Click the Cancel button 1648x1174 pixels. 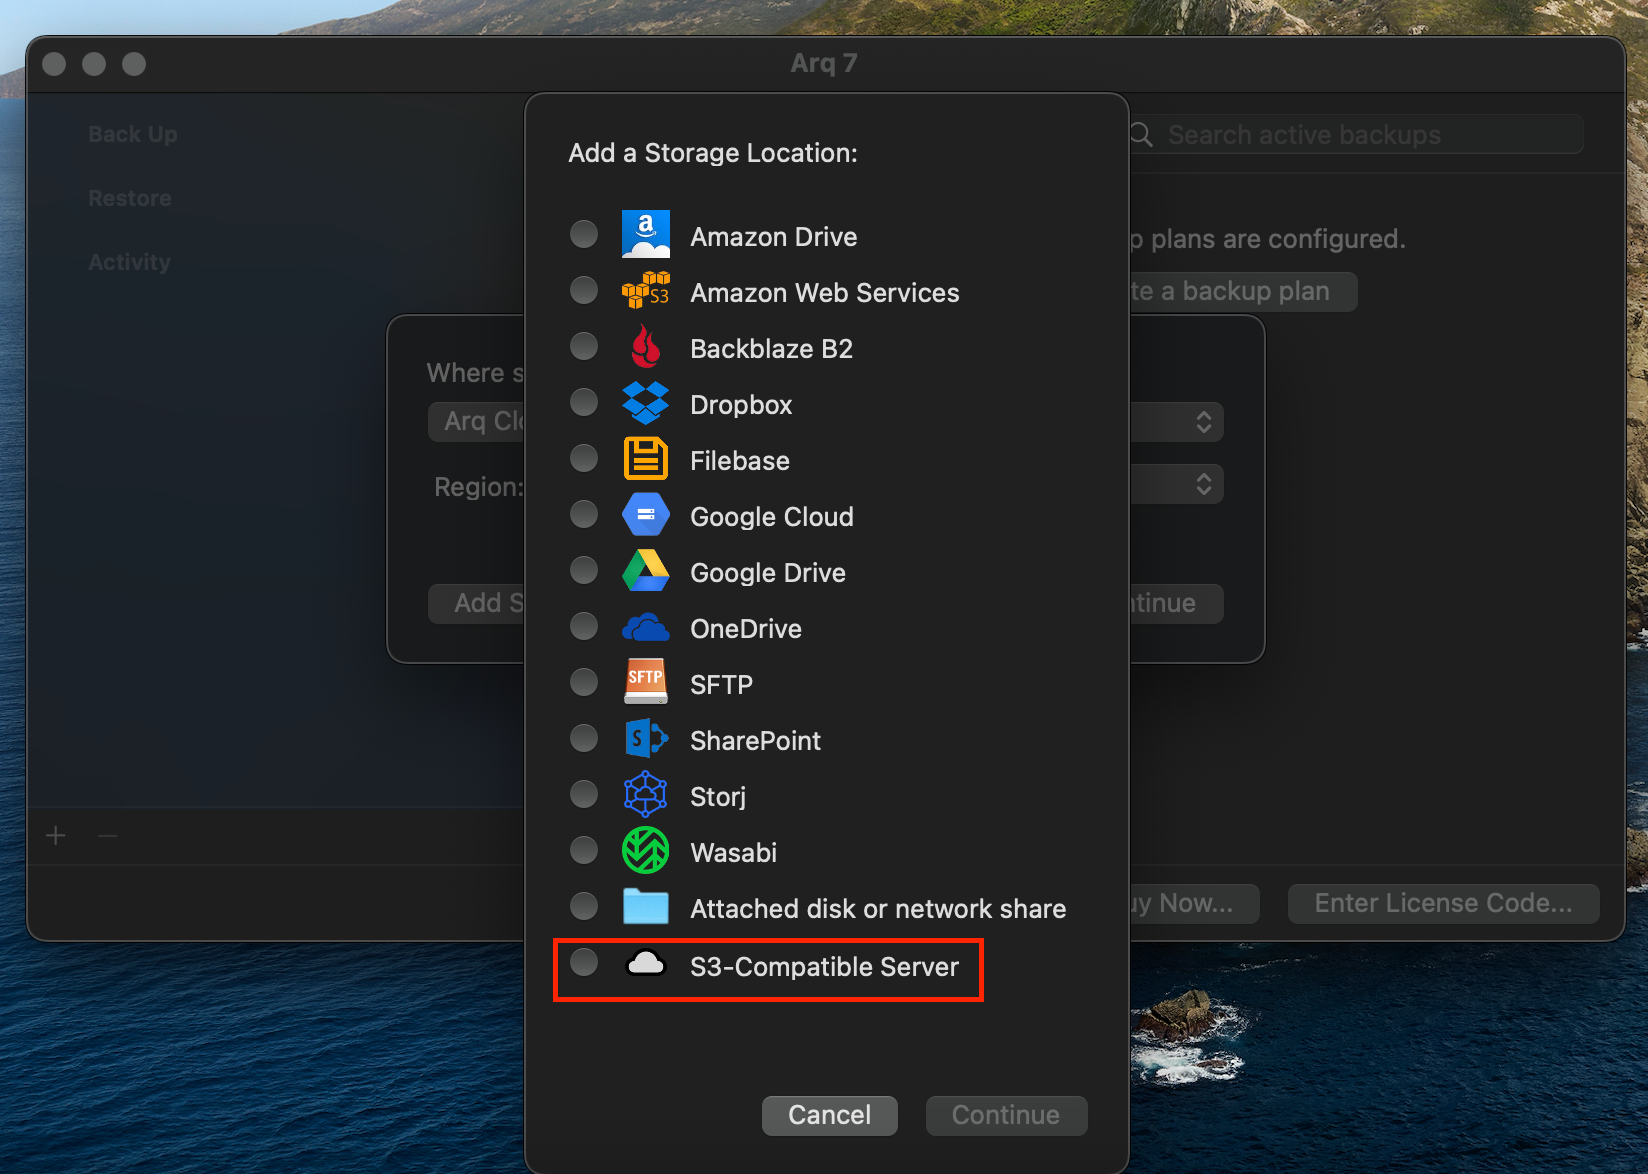click(830, 1115)
